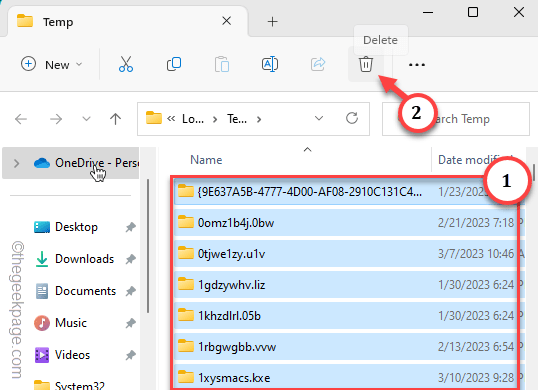This screenshot has height=390, width=538.
Task: Click folder icon of 0omz1b4j.0bw
Action: pos(186,222)
